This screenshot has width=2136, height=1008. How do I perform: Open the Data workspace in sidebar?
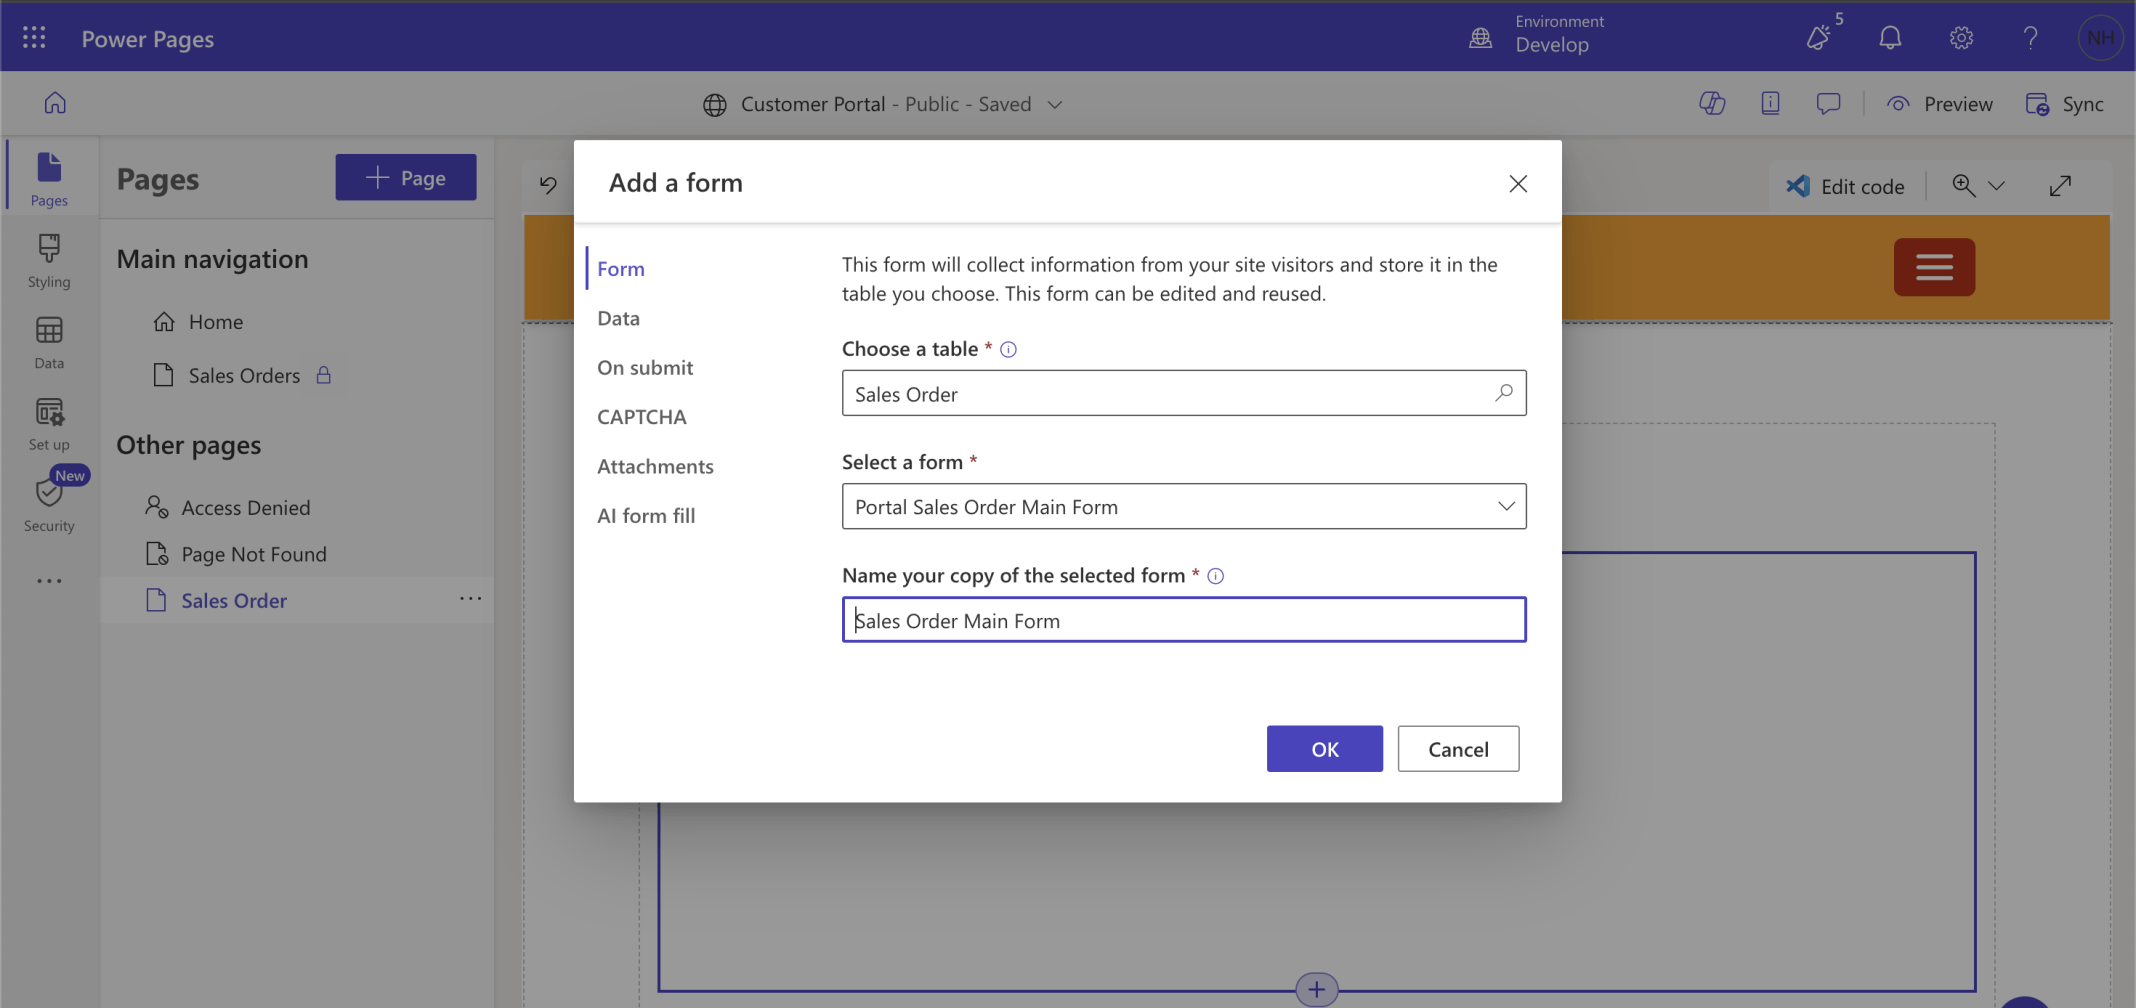tap(49, 342)
